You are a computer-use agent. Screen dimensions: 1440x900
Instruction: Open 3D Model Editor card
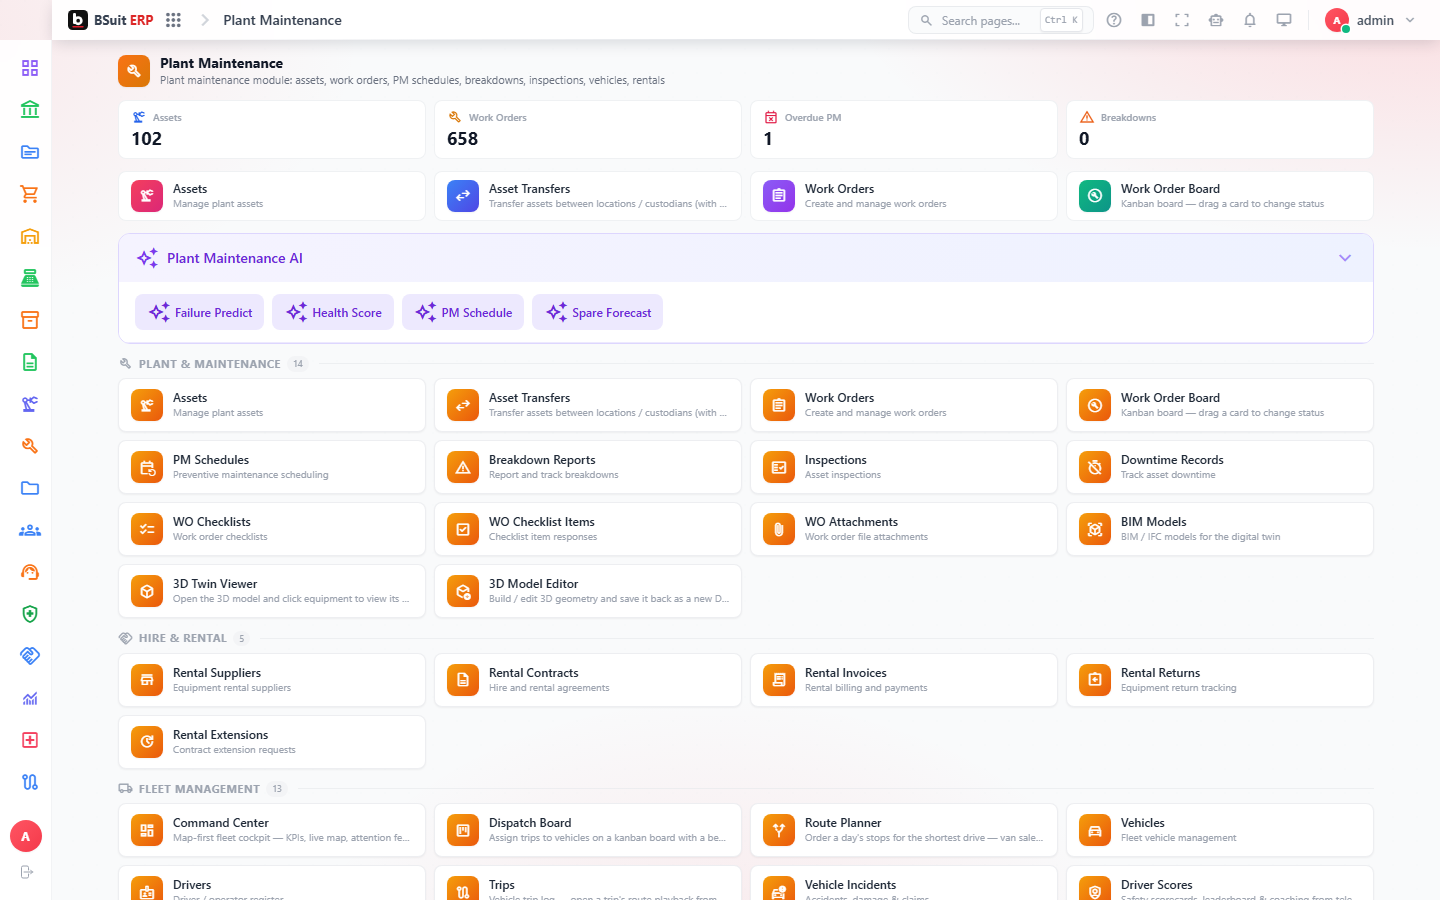click(588, 591)
